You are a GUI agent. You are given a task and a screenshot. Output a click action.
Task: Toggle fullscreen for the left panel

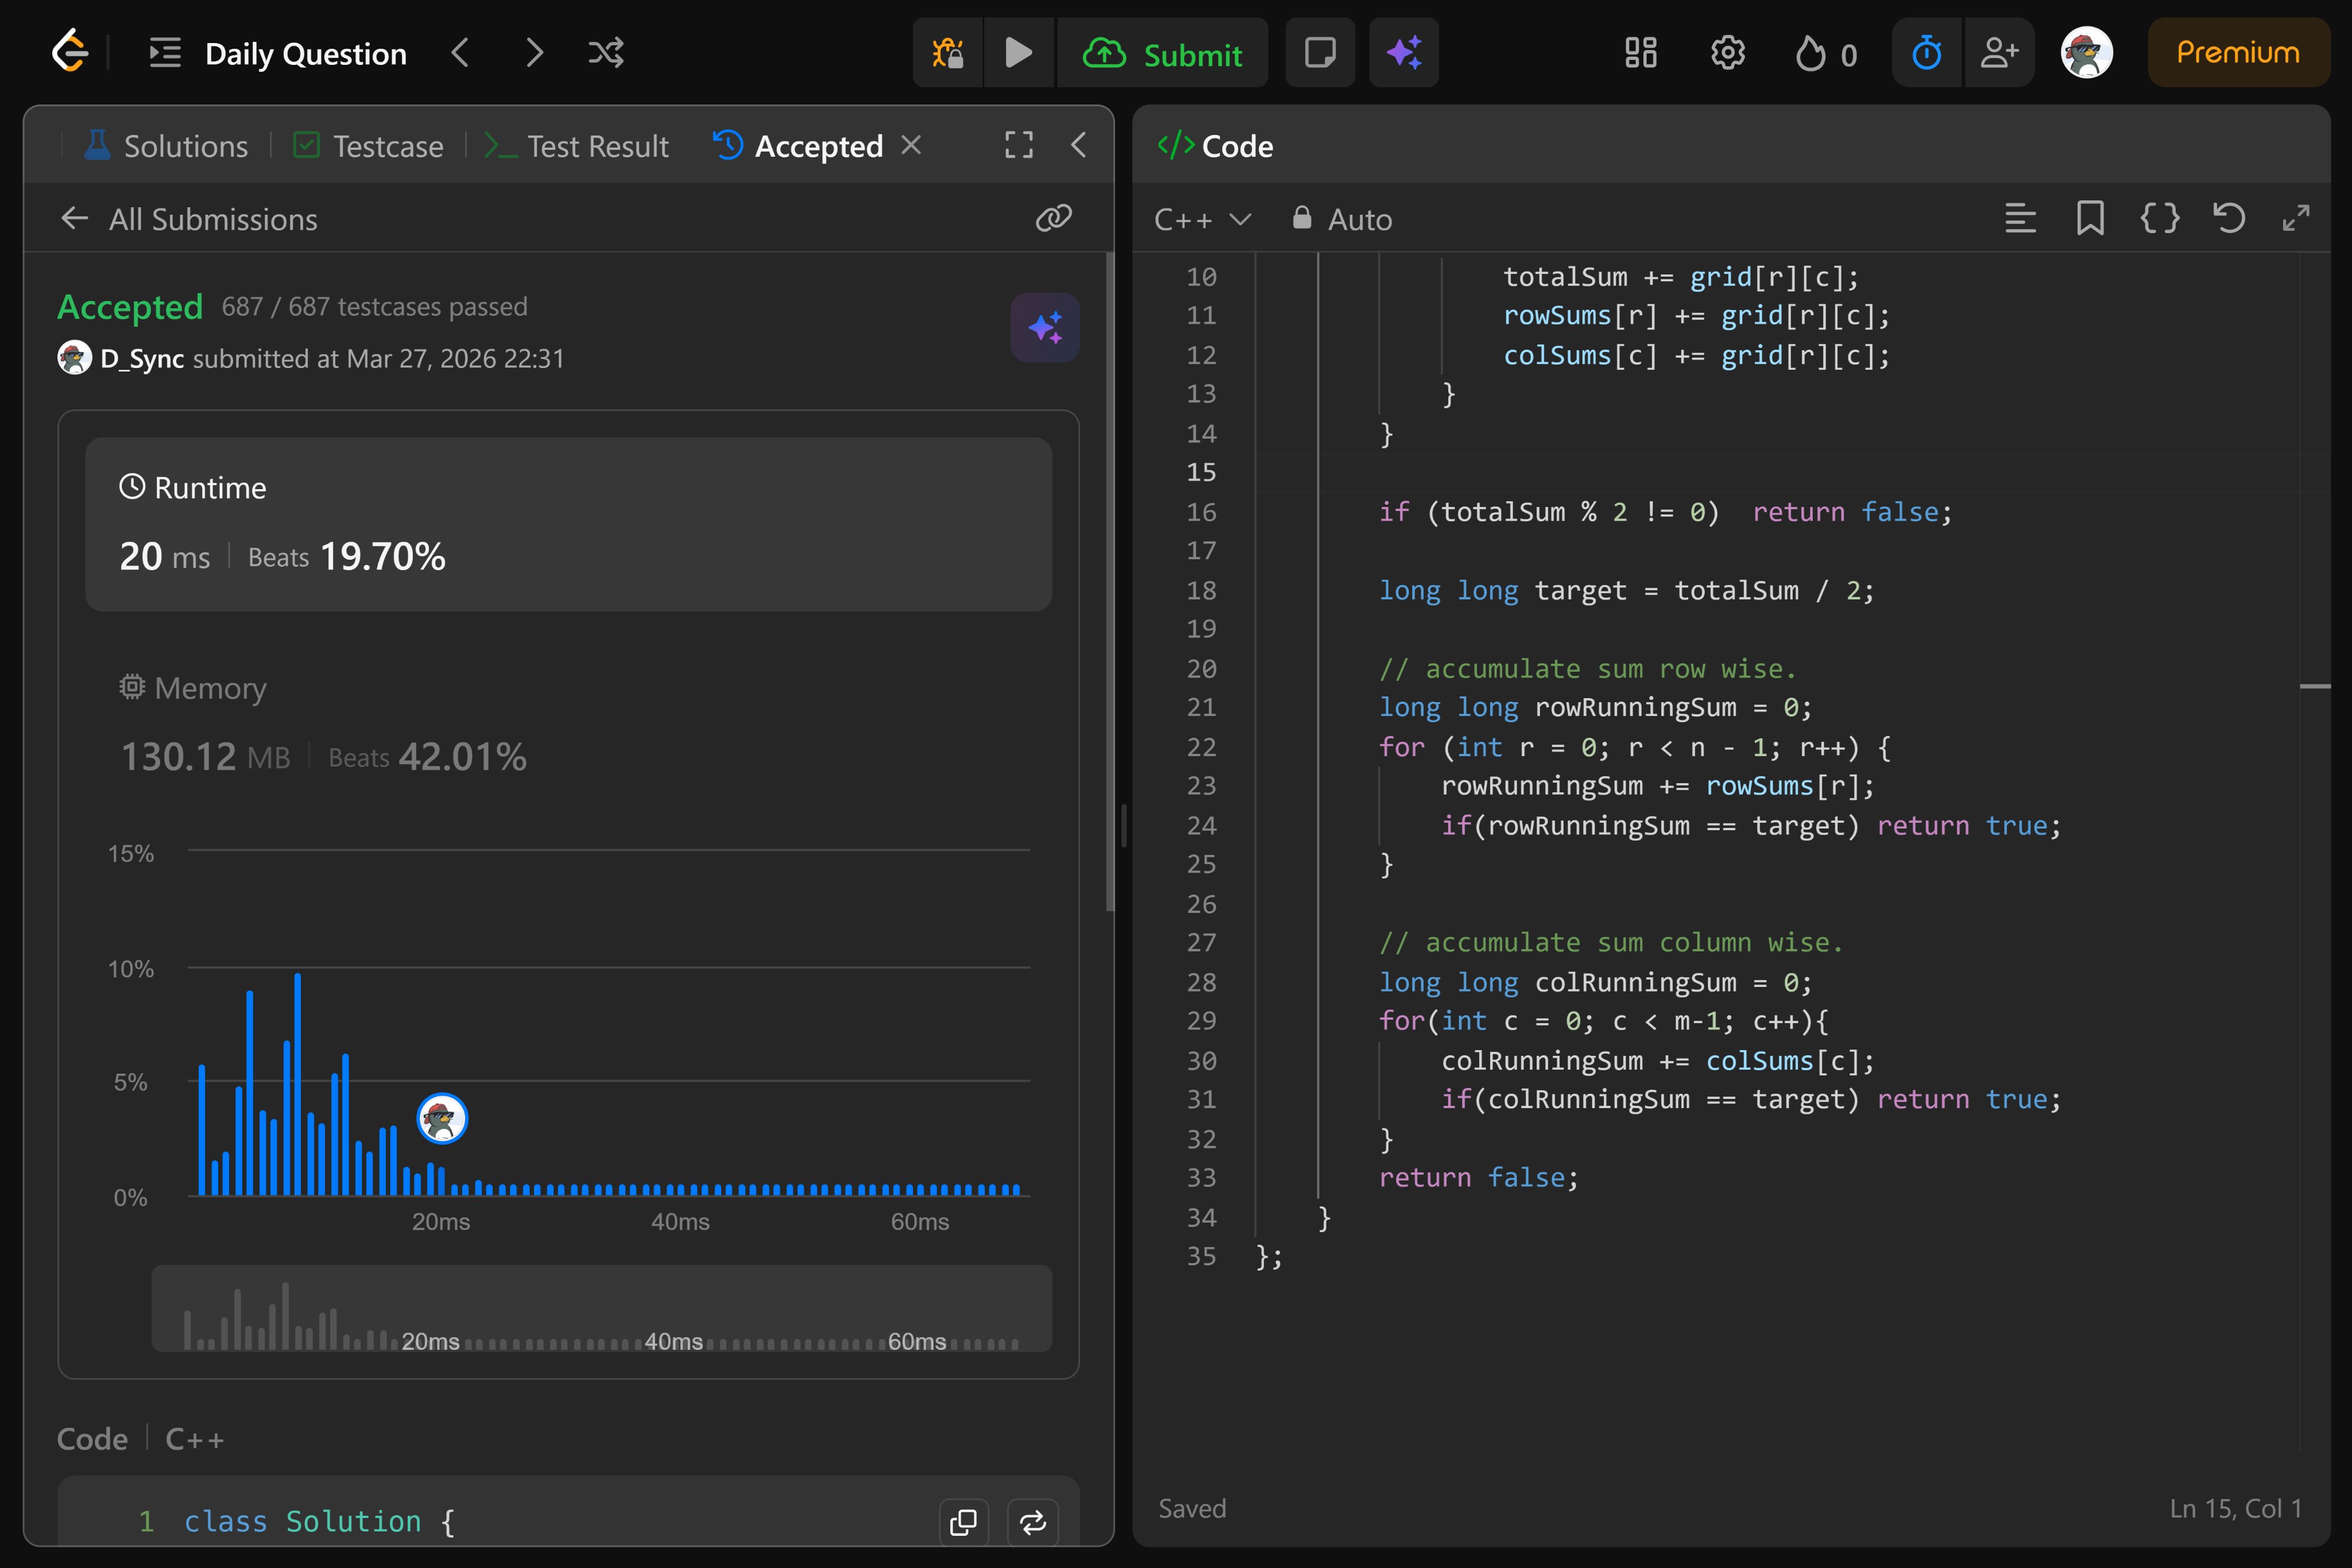click(1018, 145)
